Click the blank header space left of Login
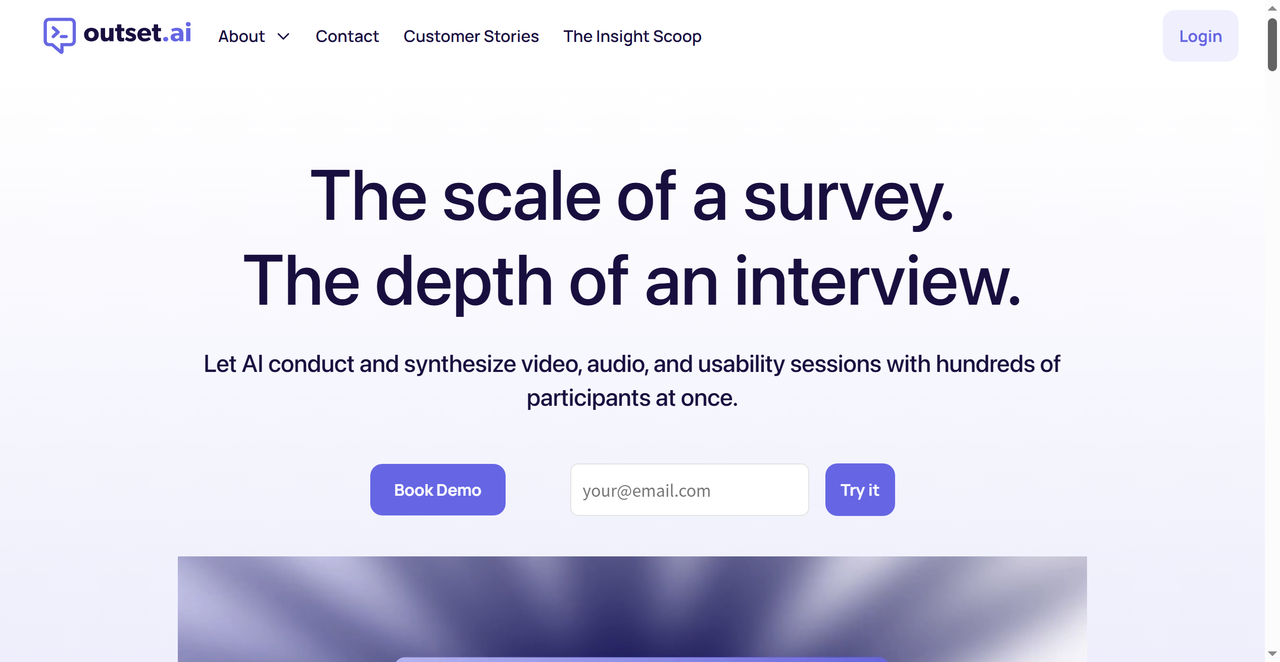The height and width of the screenshot is (662, 1280). (930, 36)
